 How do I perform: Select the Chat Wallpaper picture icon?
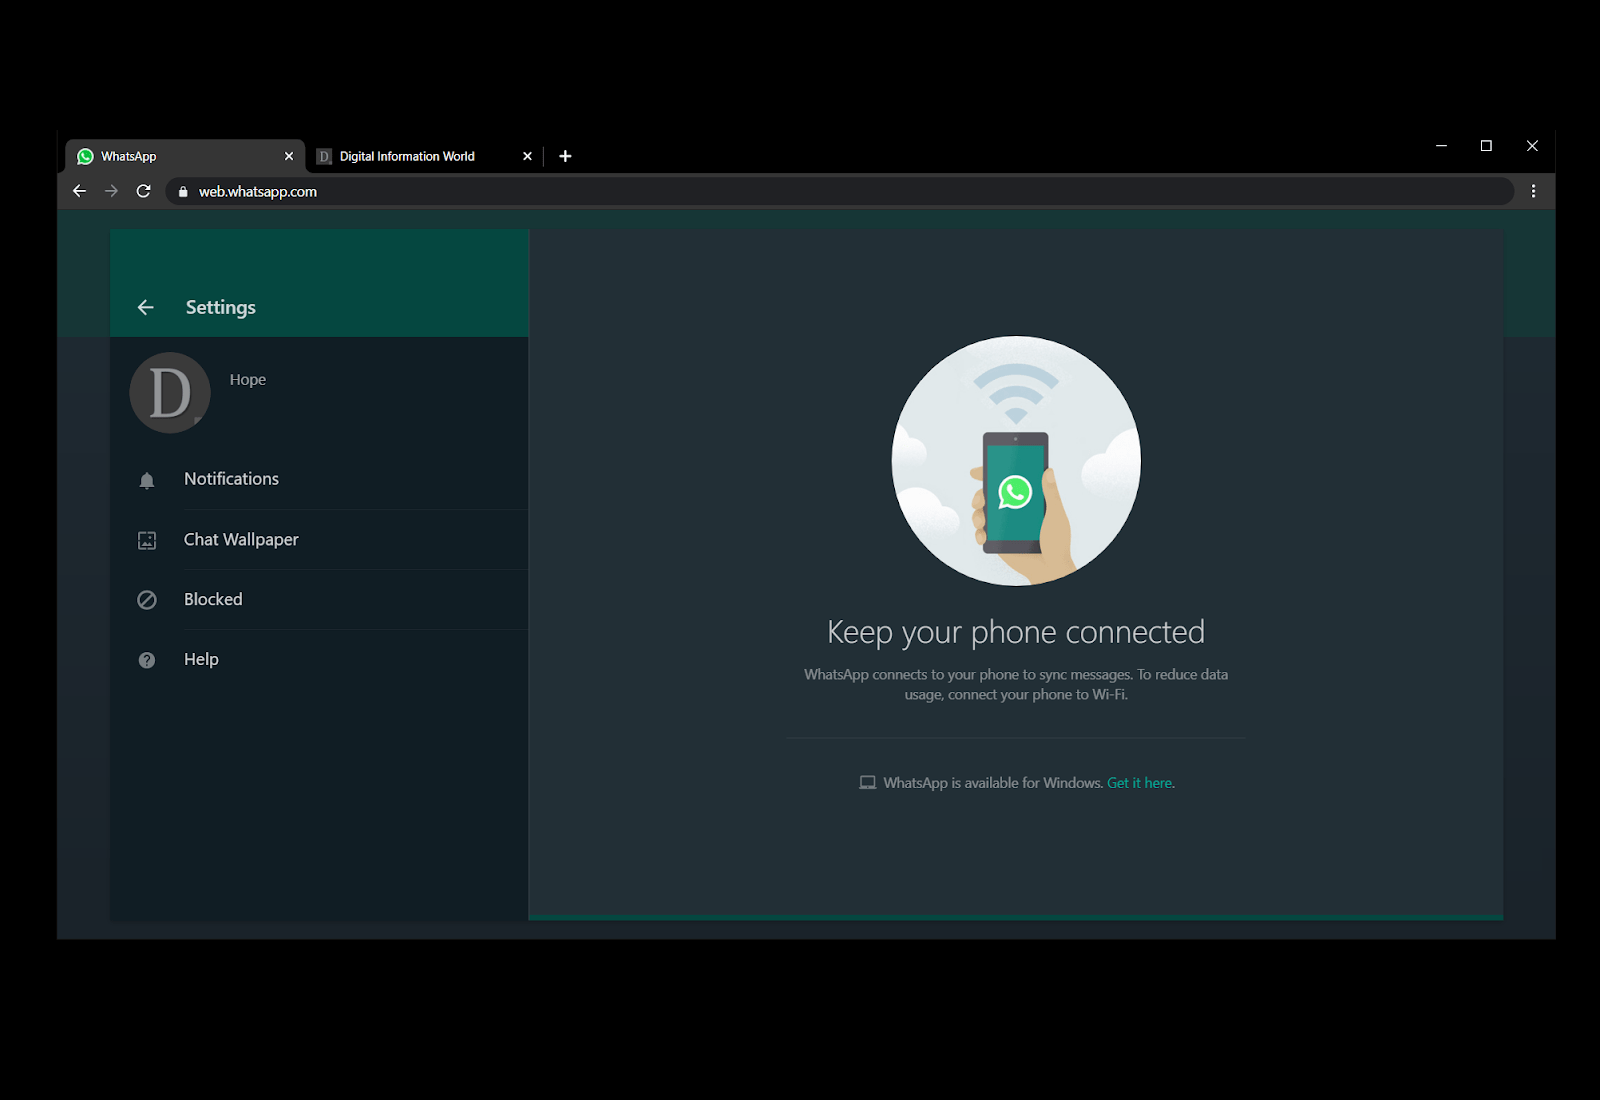click(147, 539)
